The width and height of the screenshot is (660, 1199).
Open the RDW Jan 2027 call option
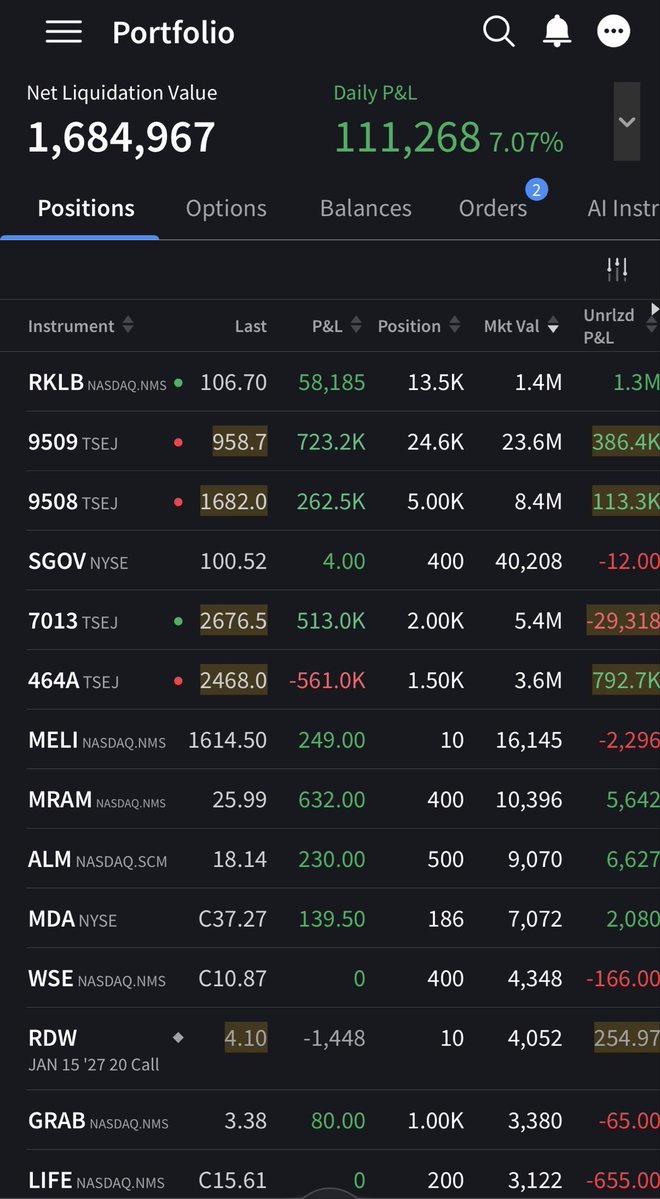pos(330,1049)
